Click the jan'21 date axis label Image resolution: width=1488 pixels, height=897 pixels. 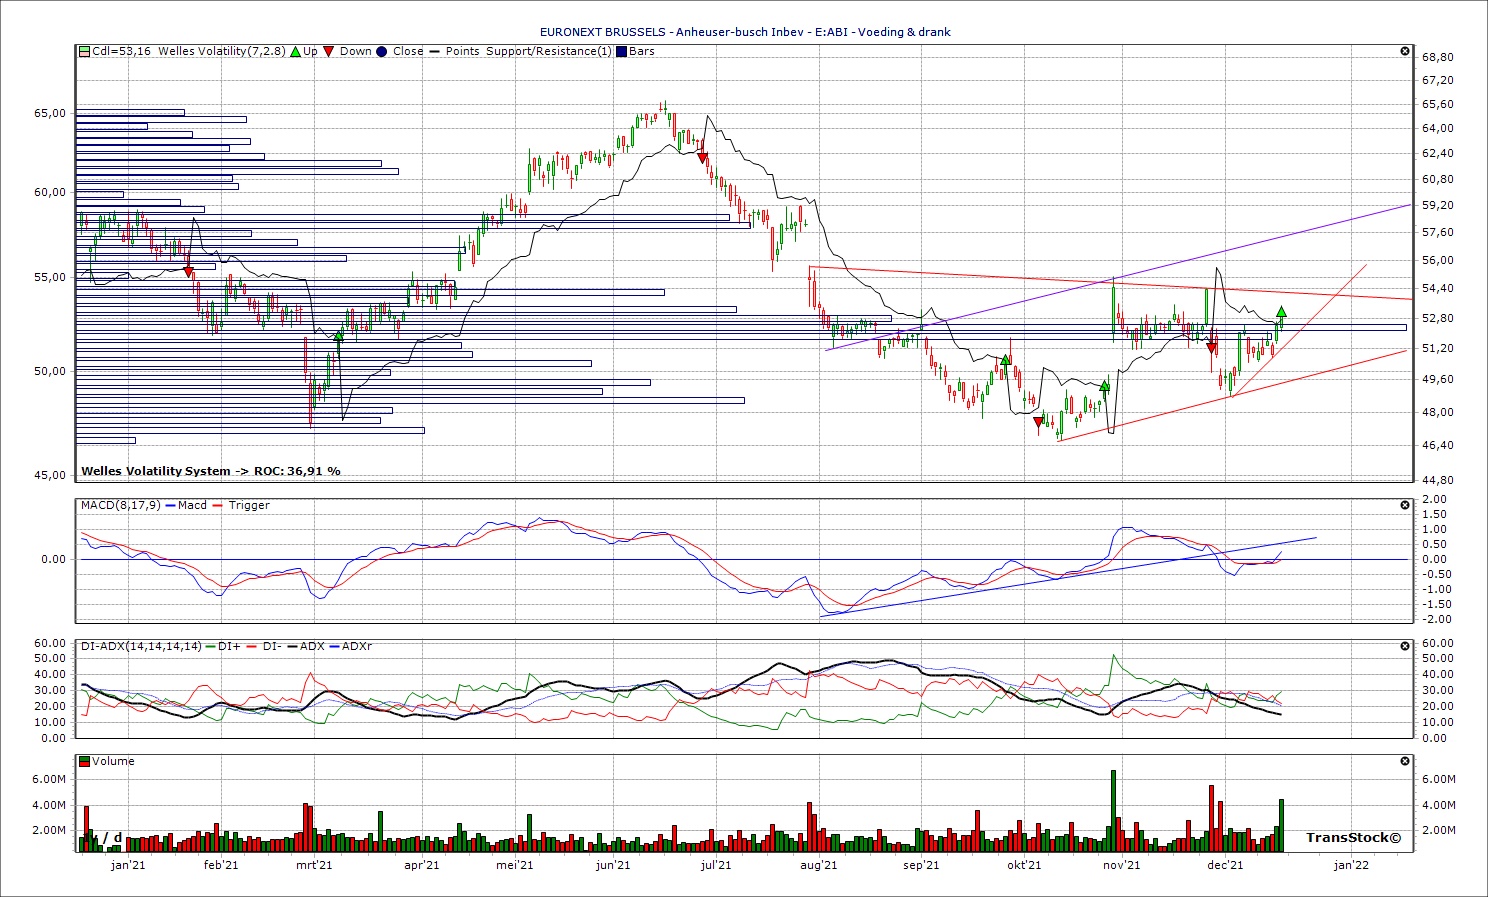pos(128,865)
